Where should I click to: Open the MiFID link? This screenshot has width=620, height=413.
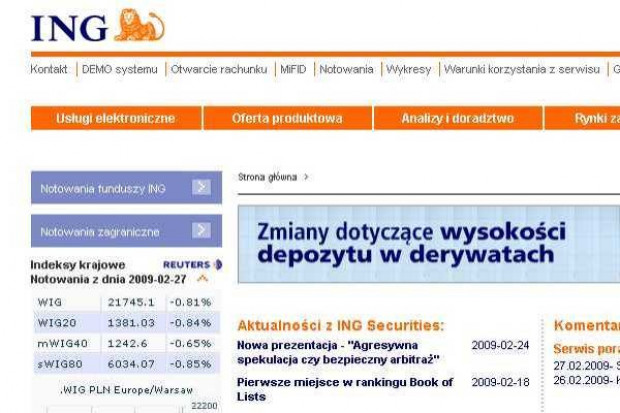pos(293,69)
